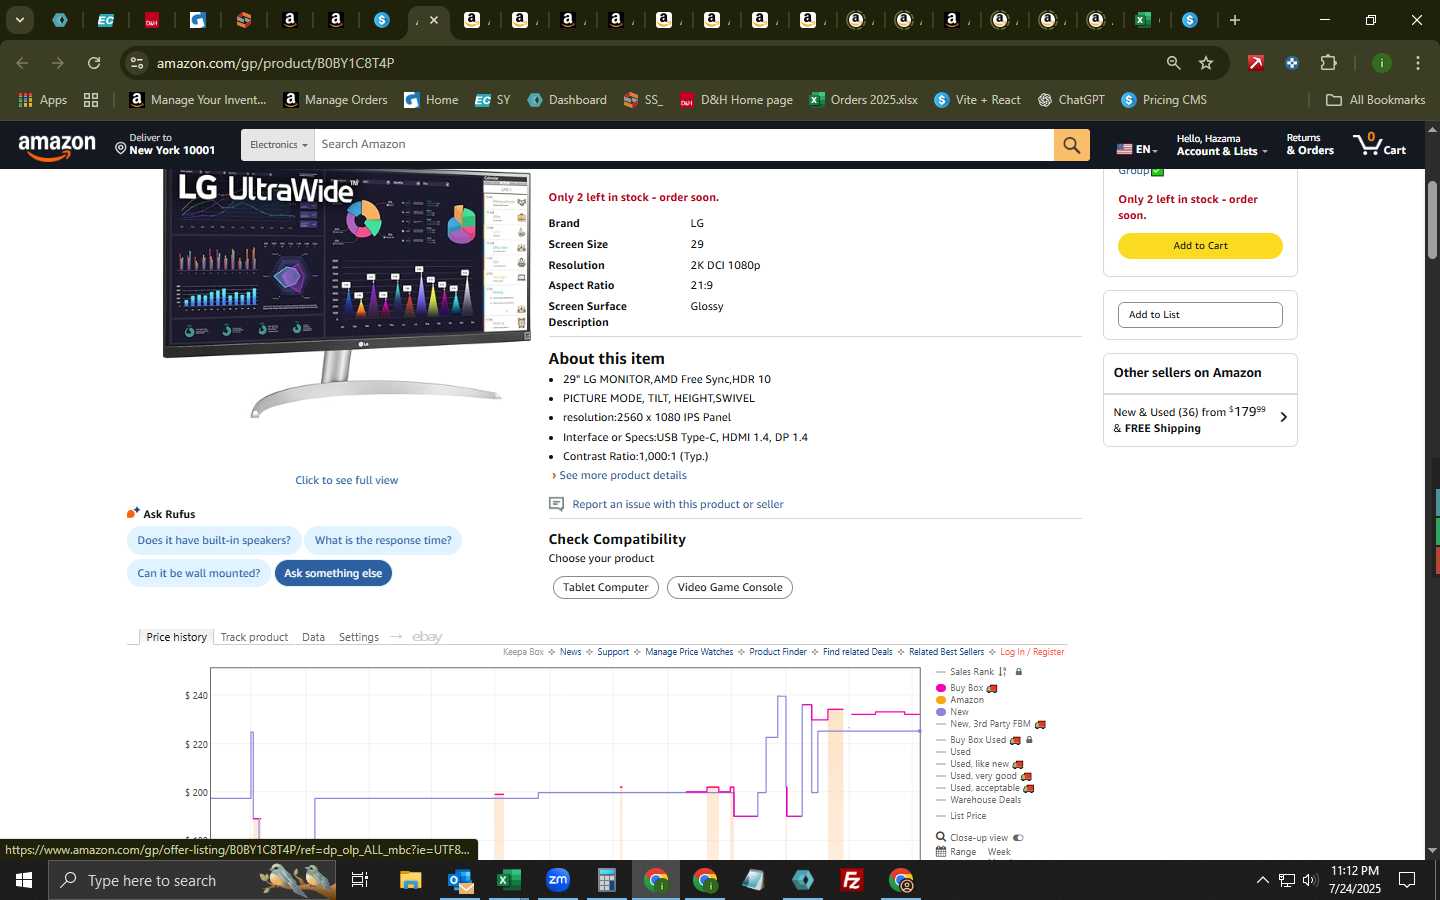Viewport: 1440px width, 900px height.
Task: Select the Price history tab
Action: point(176,637)
